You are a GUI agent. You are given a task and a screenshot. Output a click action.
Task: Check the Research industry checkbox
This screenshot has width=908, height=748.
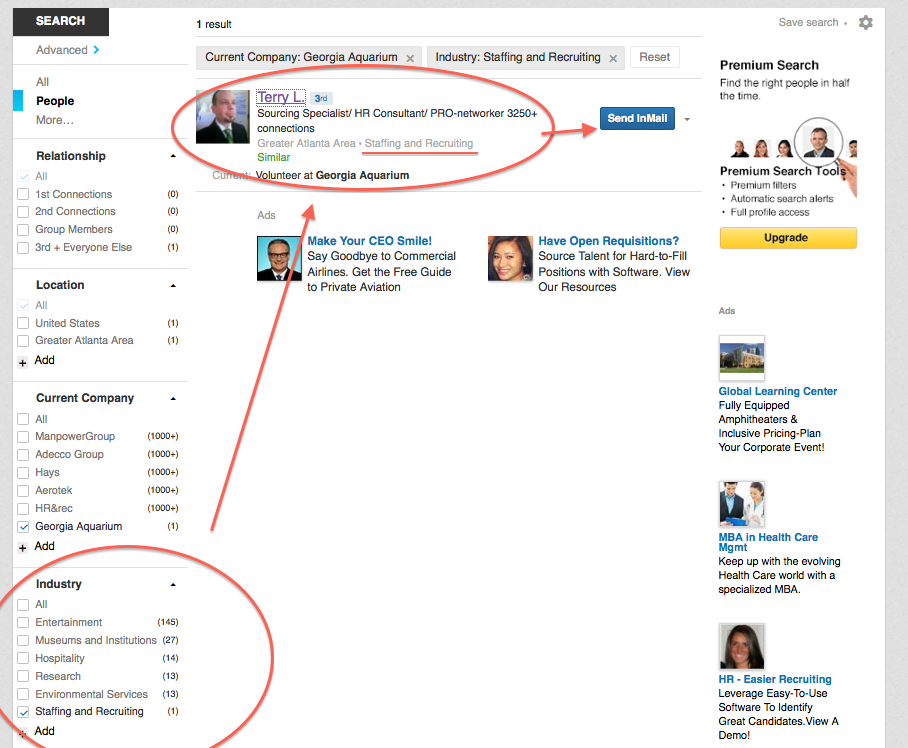click(23, 676)
